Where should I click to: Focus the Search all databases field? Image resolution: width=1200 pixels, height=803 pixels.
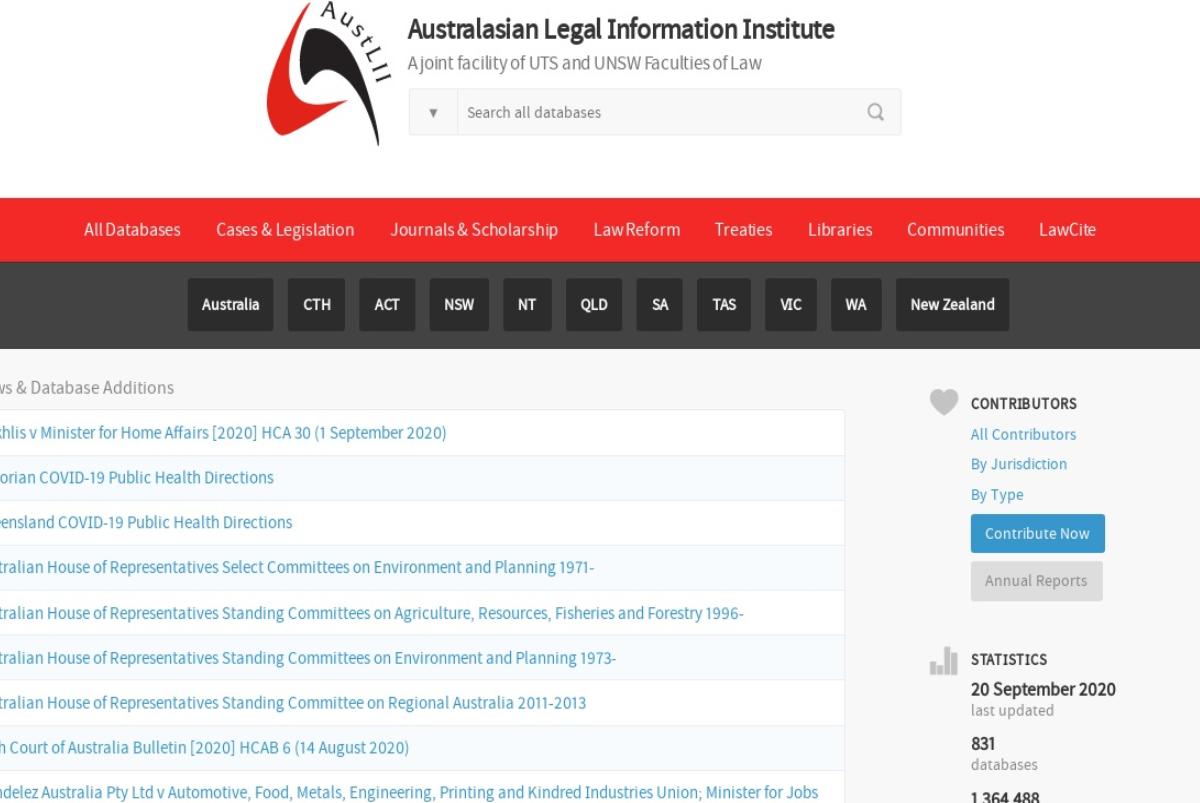tap(656, 112)
